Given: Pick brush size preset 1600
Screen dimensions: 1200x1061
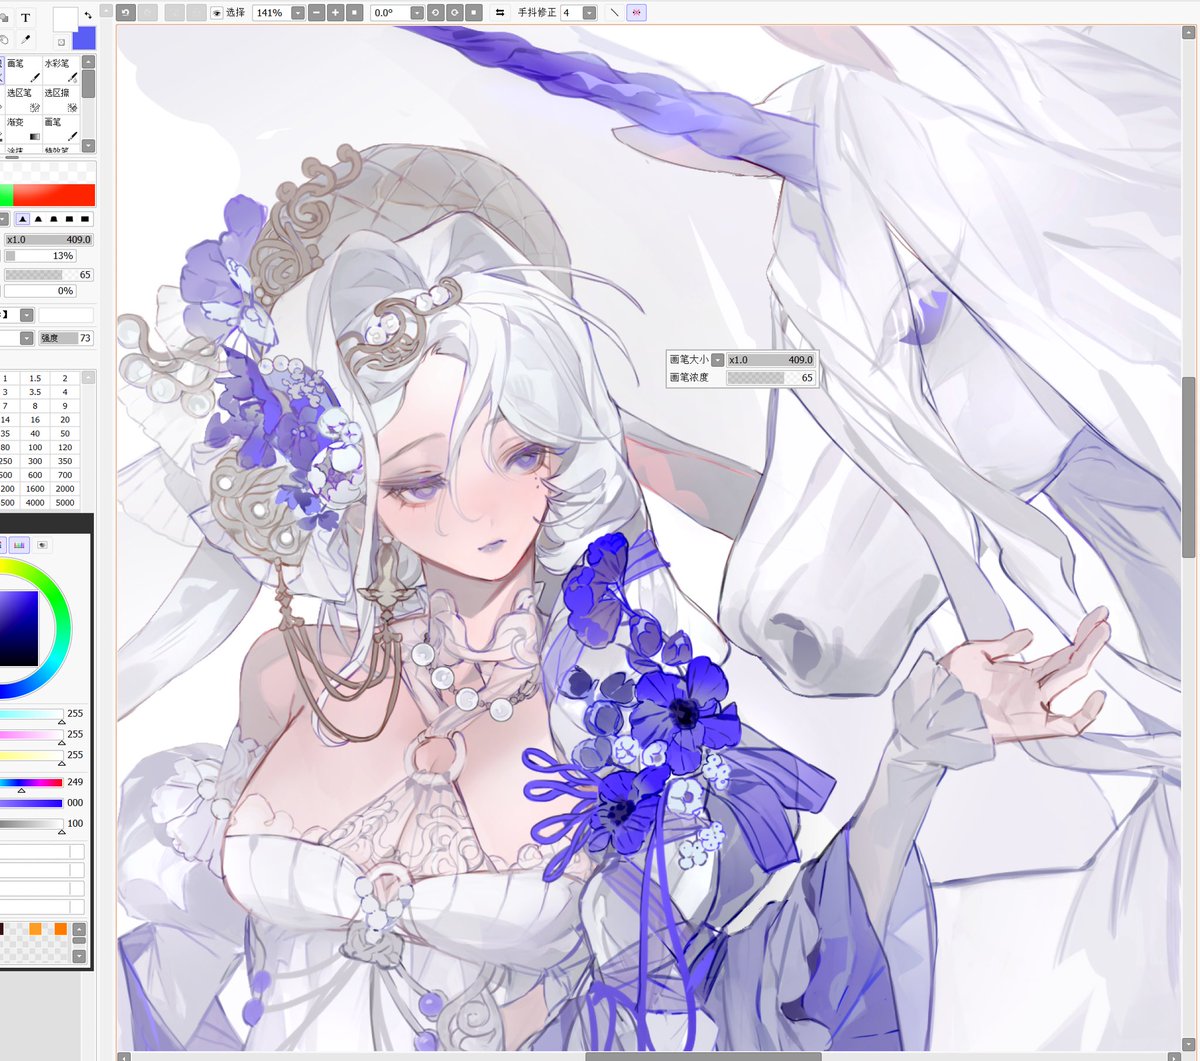Looking at the screenshot, I should (x=35, y=489).
